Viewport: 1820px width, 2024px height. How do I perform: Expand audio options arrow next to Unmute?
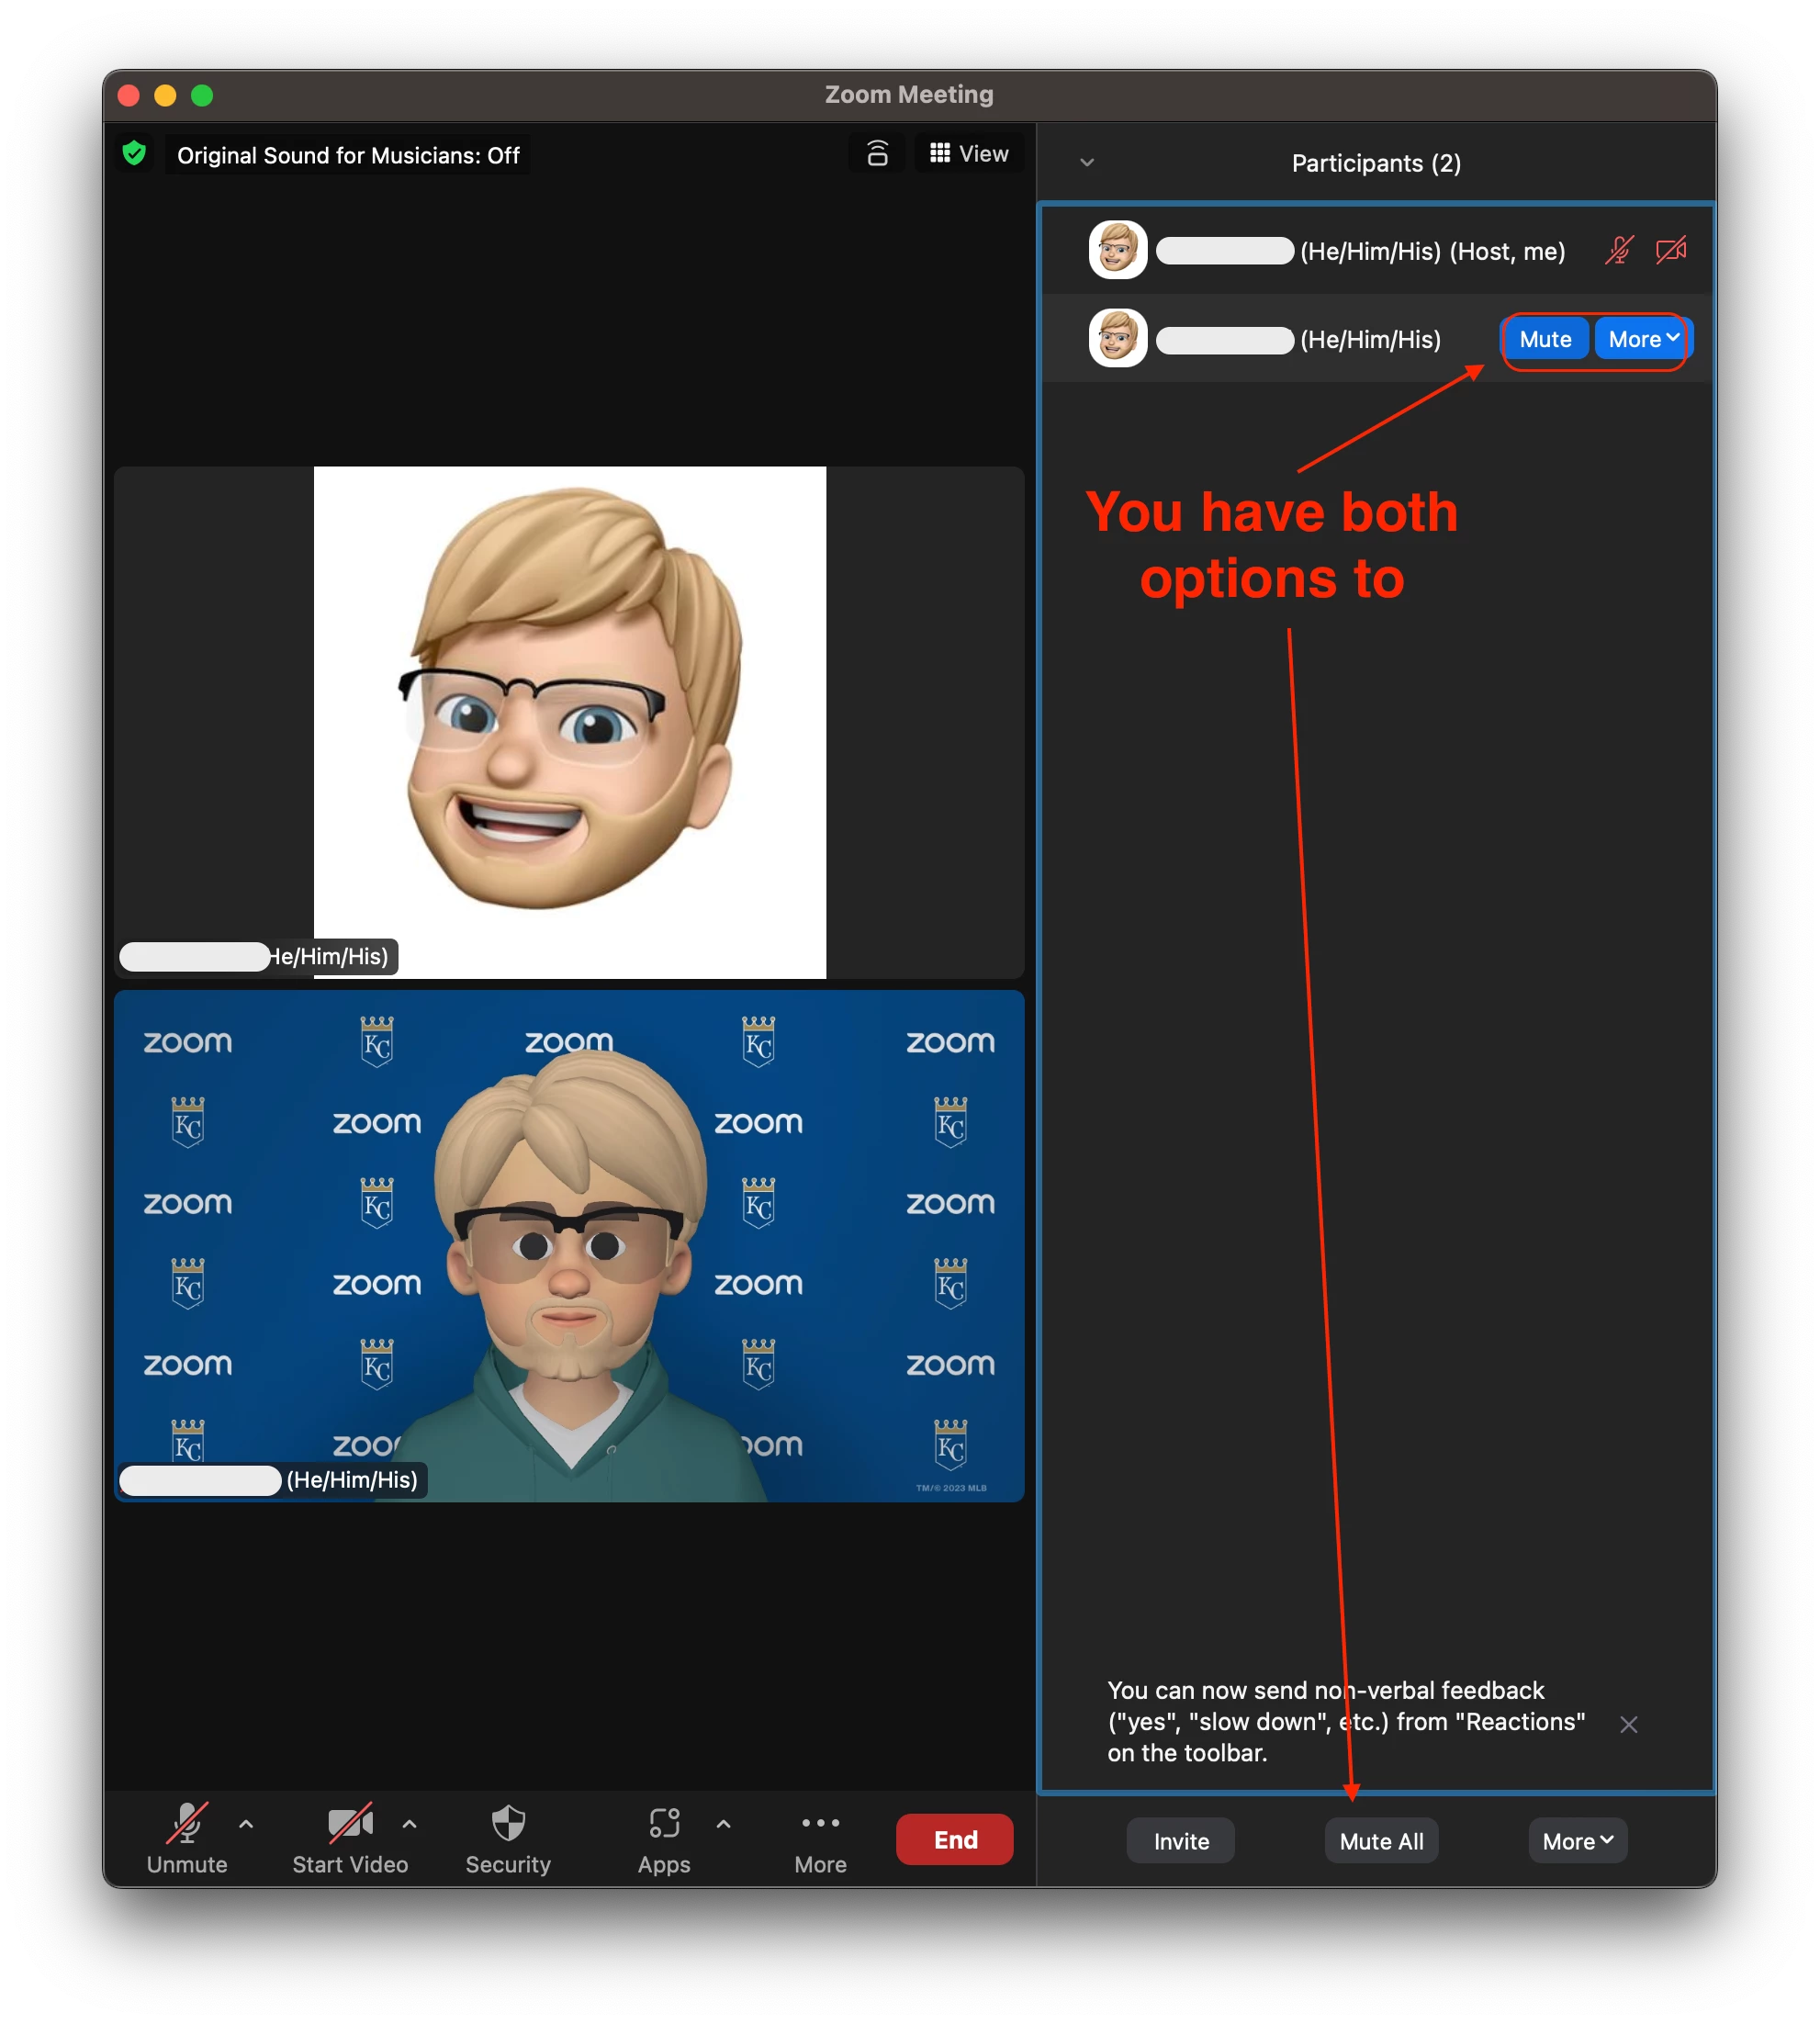coord(246,1824)
